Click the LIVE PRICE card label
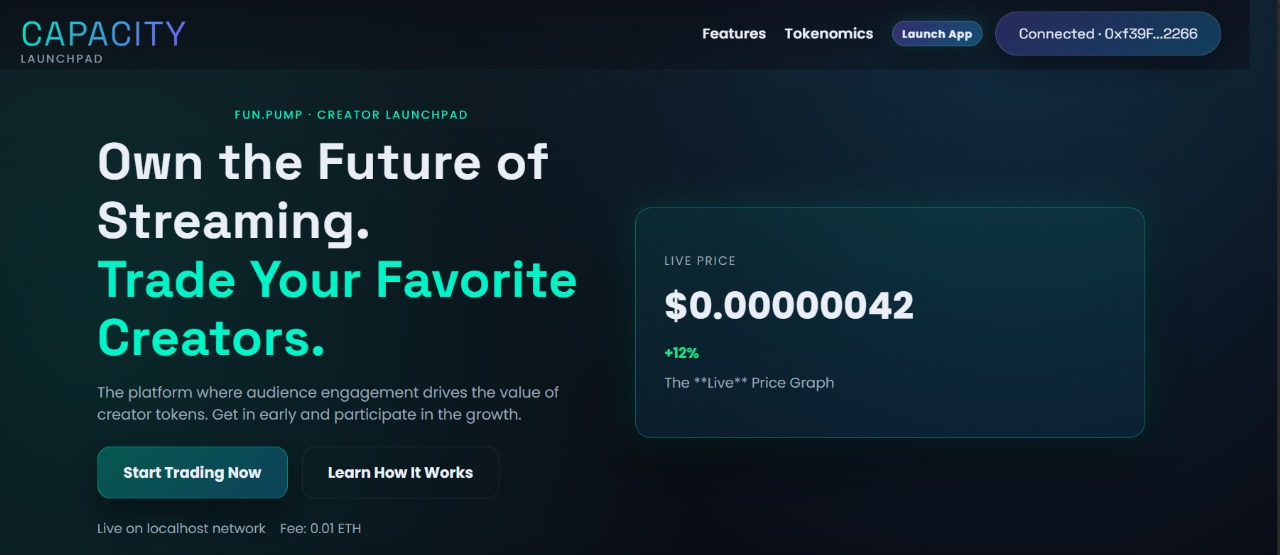The width and height of the screenshot is (1280, 555). point(700,261)
